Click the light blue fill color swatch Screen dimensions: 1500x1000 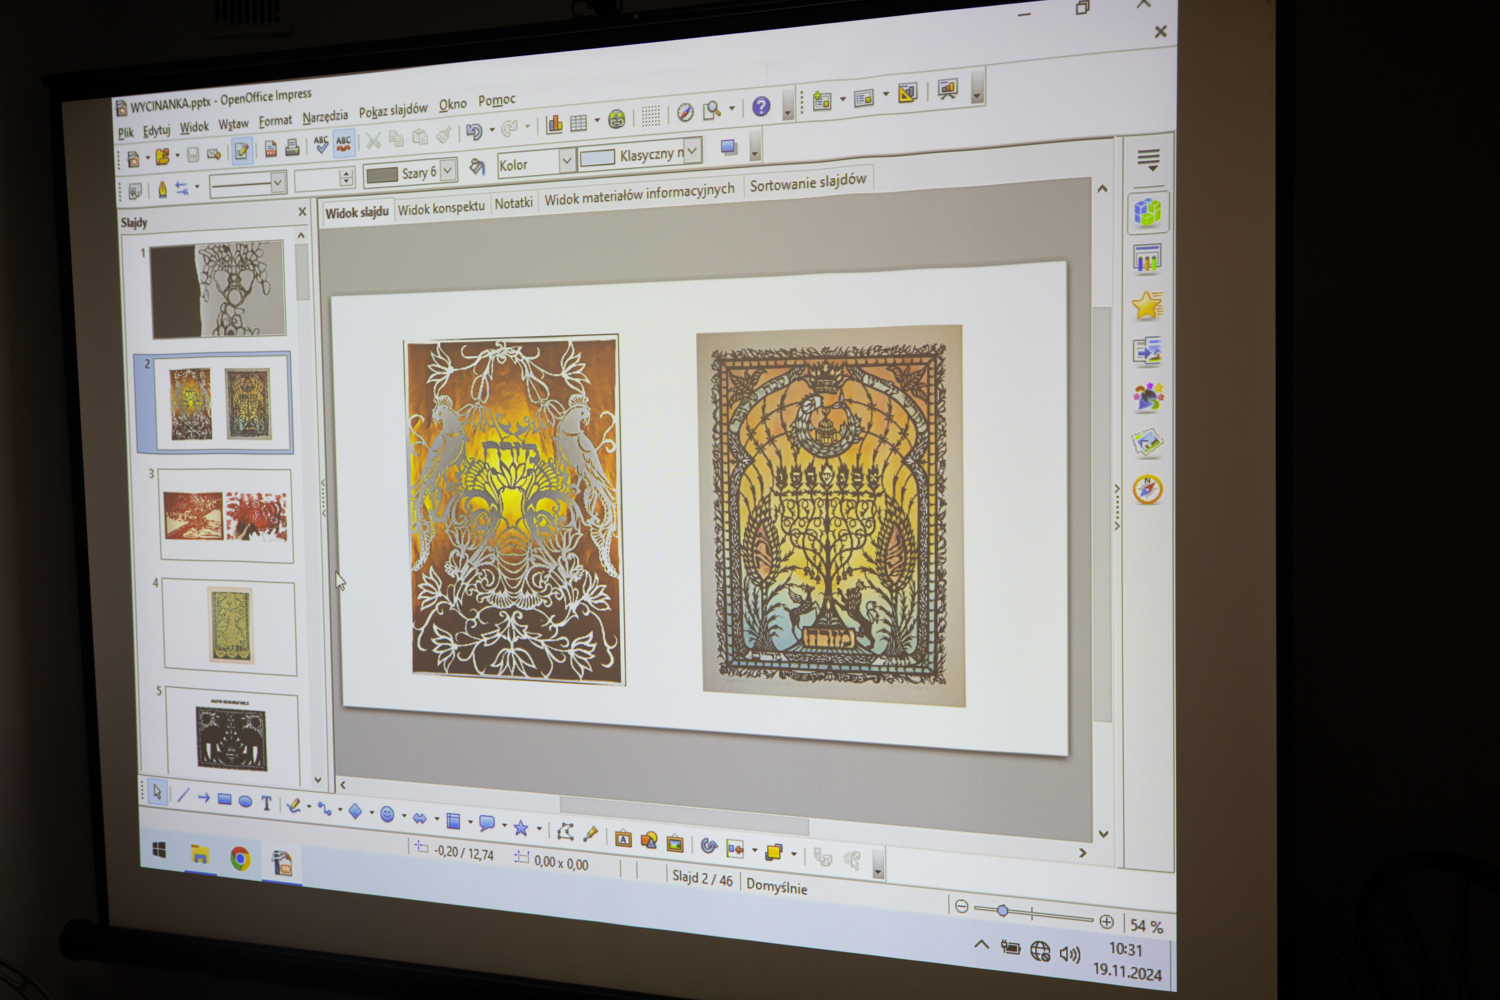[x=598, y=158]
